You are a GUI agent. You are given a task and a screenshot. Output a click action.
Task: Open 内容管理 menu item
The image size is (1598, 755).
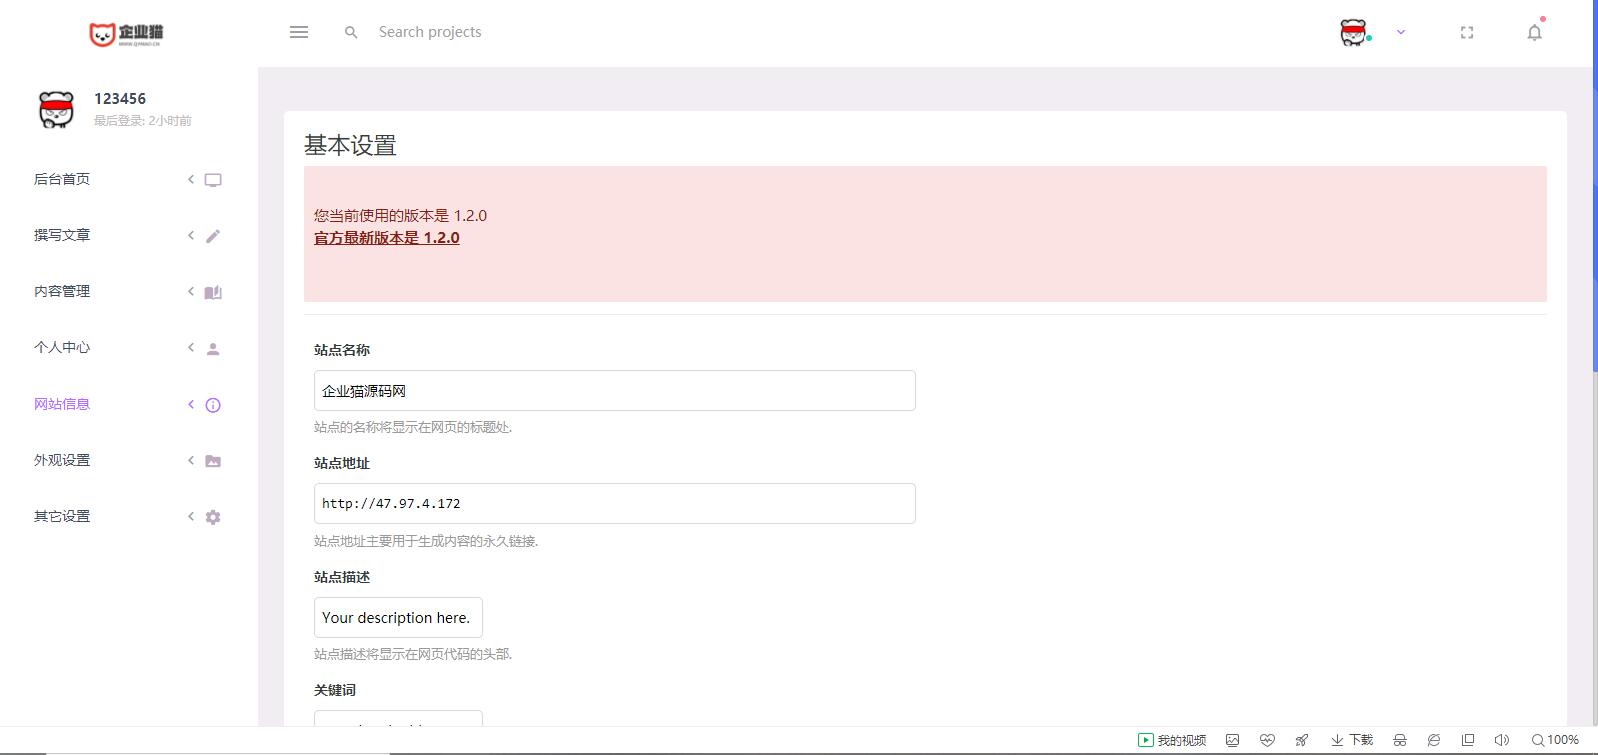(x=62, y=291)
